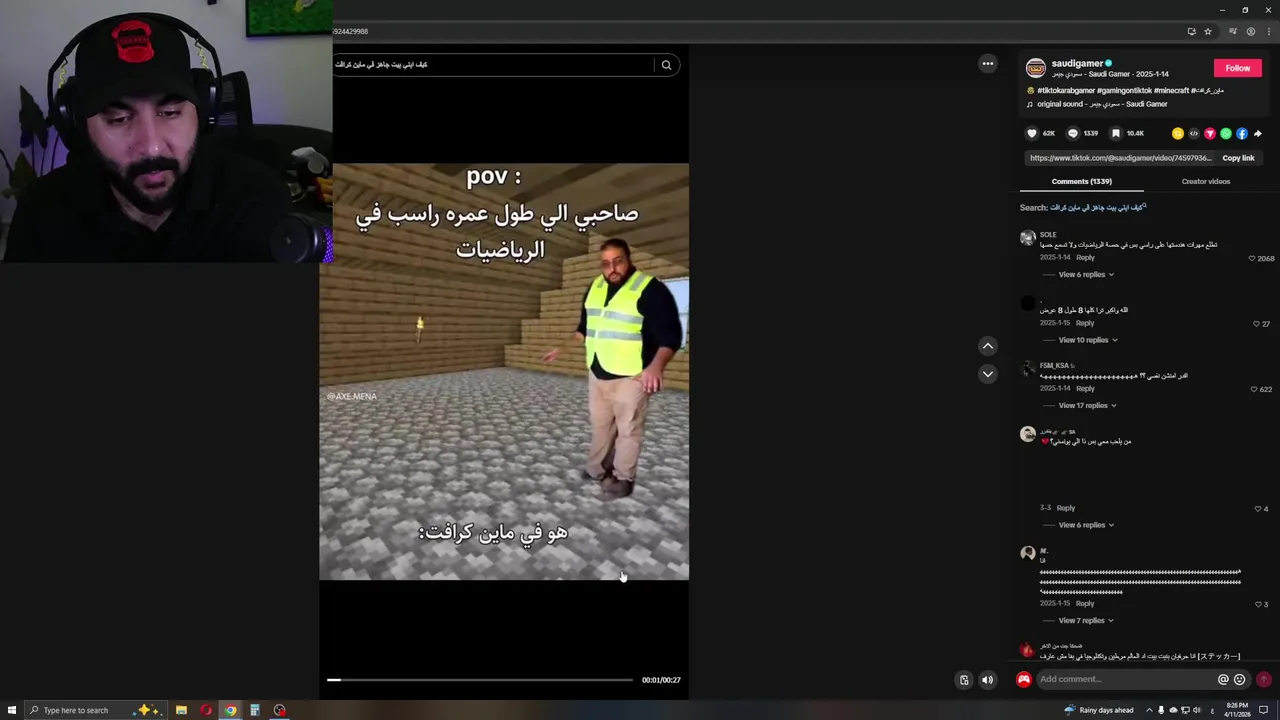
Task: Post comment with red send arrow
Action: pos(1264,680)
